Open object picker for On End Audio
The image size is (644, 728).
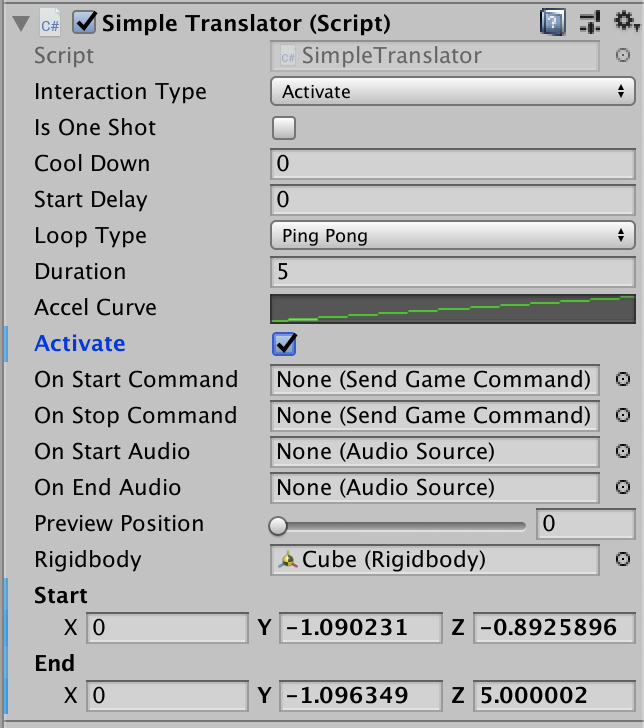pyautogui.click(x=622, y=488)
